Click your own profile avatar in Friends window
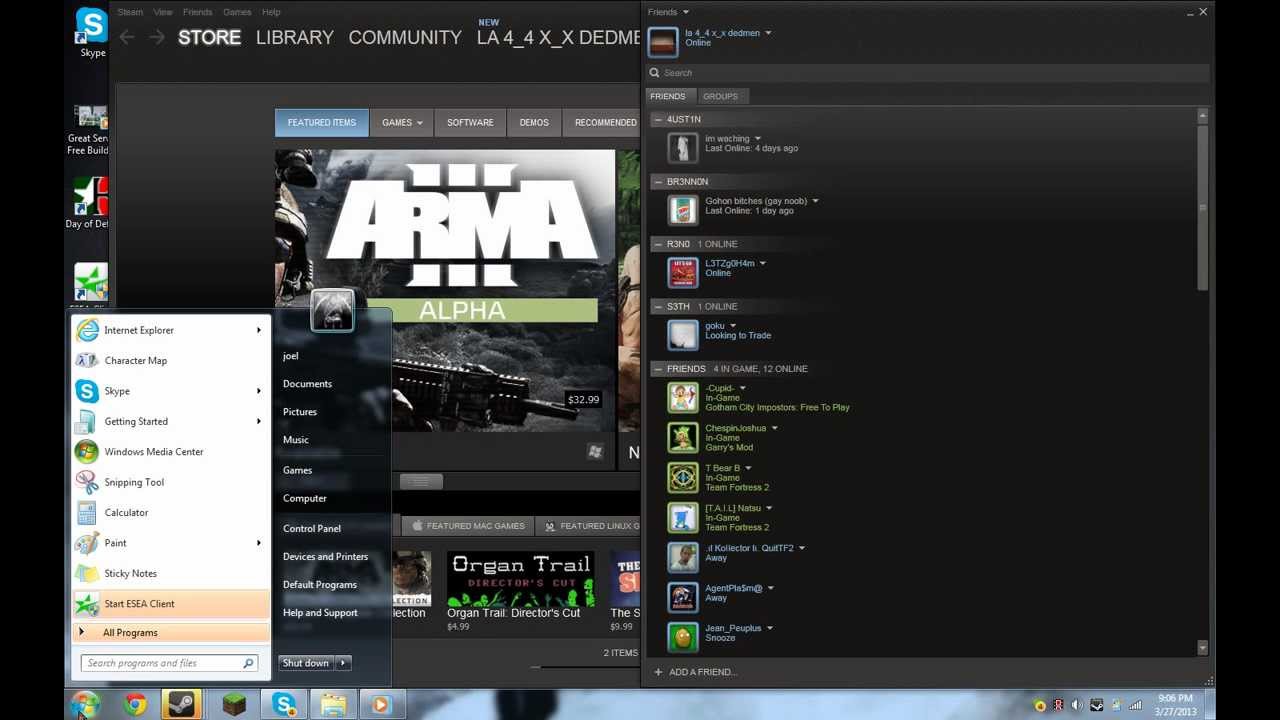1280x720 pixels. pyautogui.click(x=663, y=42)
